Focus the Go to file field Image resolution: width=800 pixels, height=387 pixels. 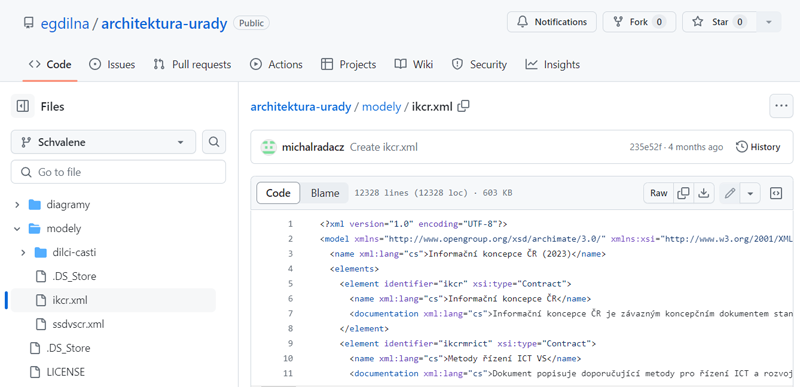click(118, 172)
